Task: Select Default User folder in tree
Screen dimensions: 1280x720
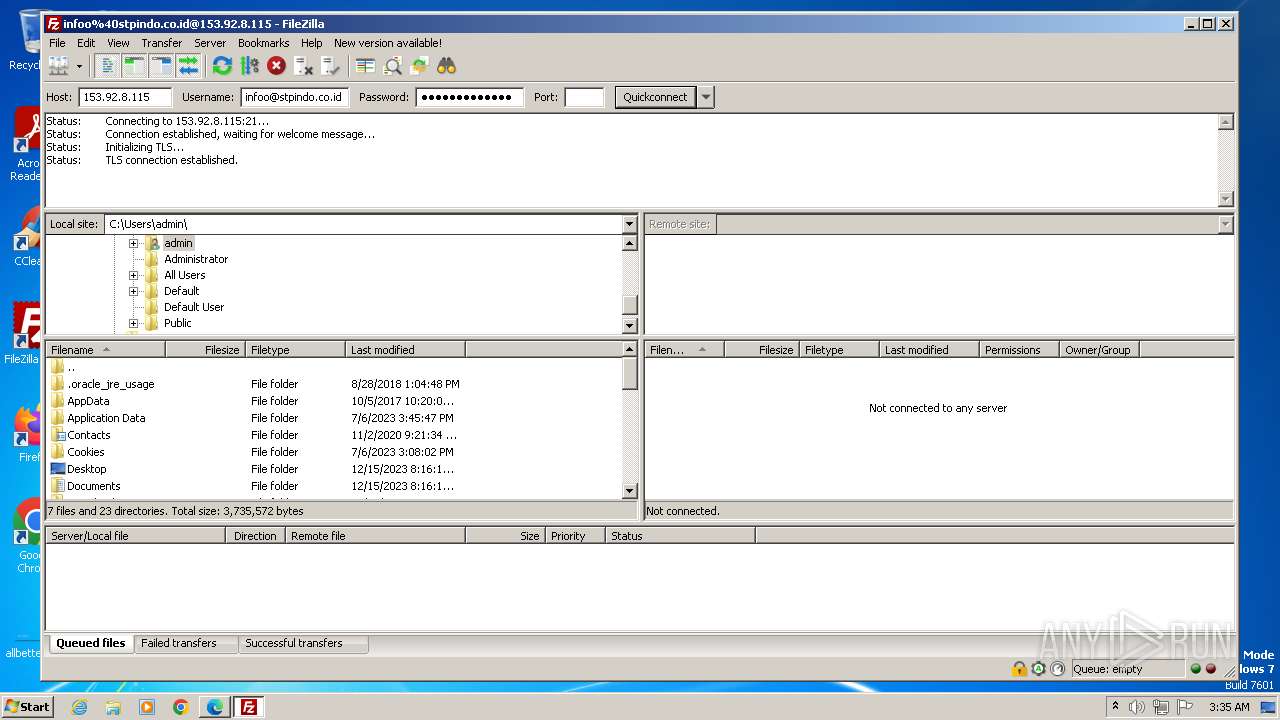Action: coord(194,307)
